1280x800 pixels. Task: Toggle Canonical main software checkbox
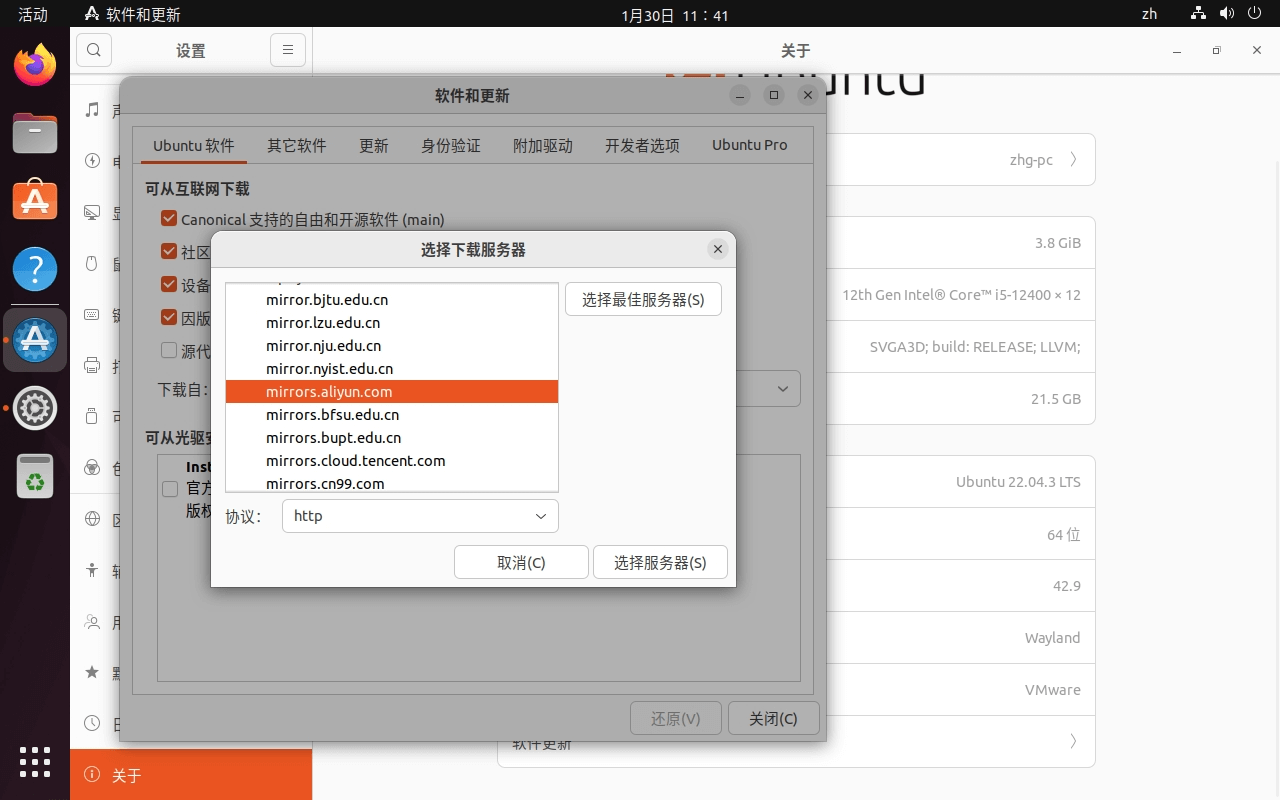(169, 219)
